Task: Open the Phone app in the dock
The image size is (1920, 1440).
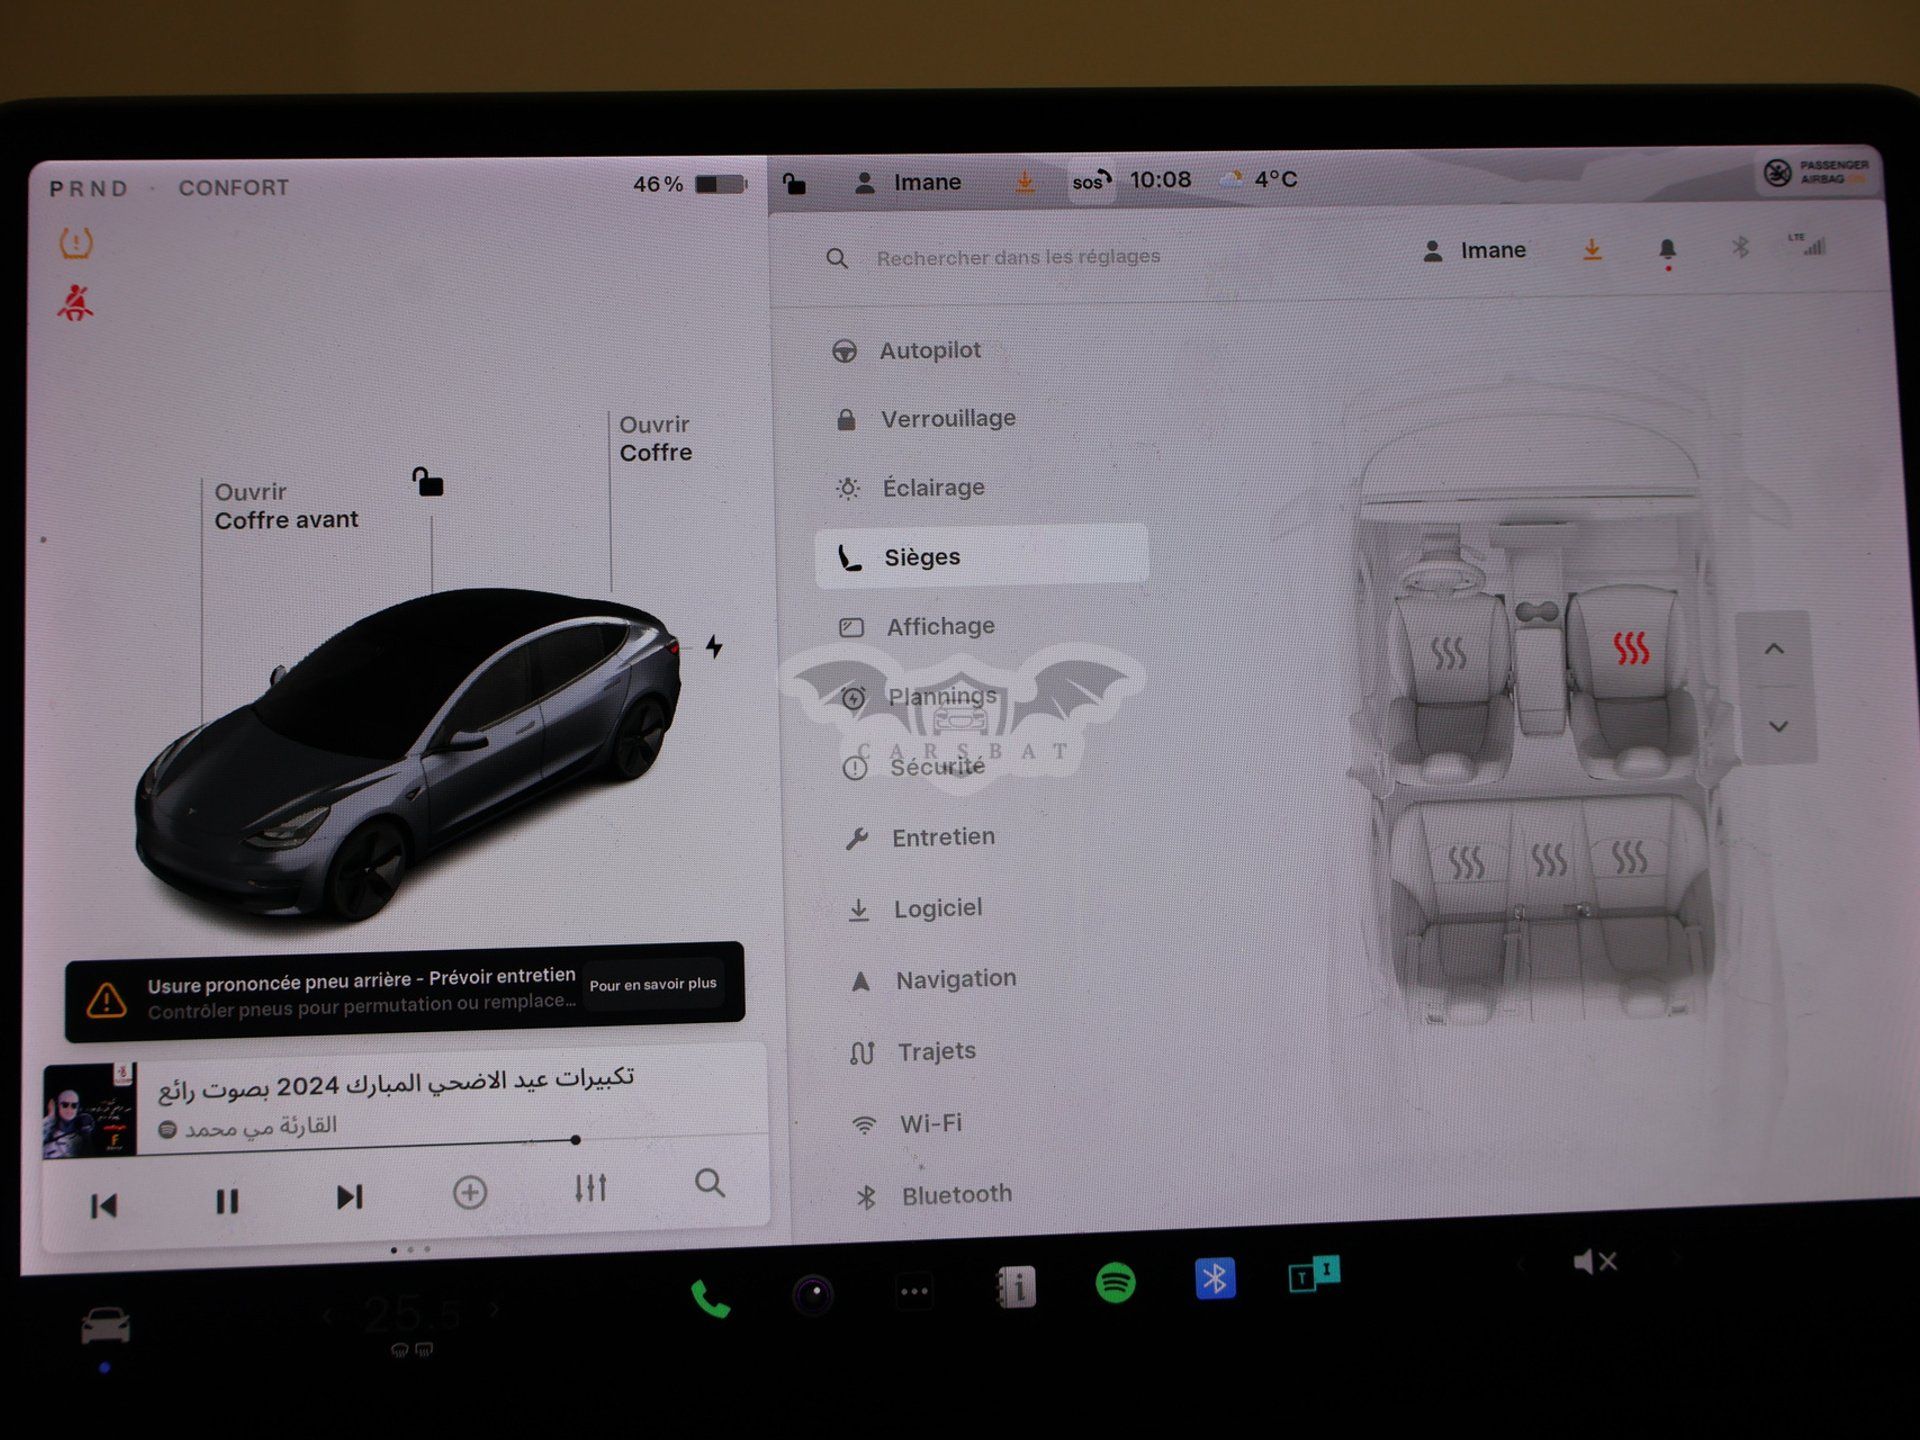Action: pyautogui.click(x=711, y=1299)
